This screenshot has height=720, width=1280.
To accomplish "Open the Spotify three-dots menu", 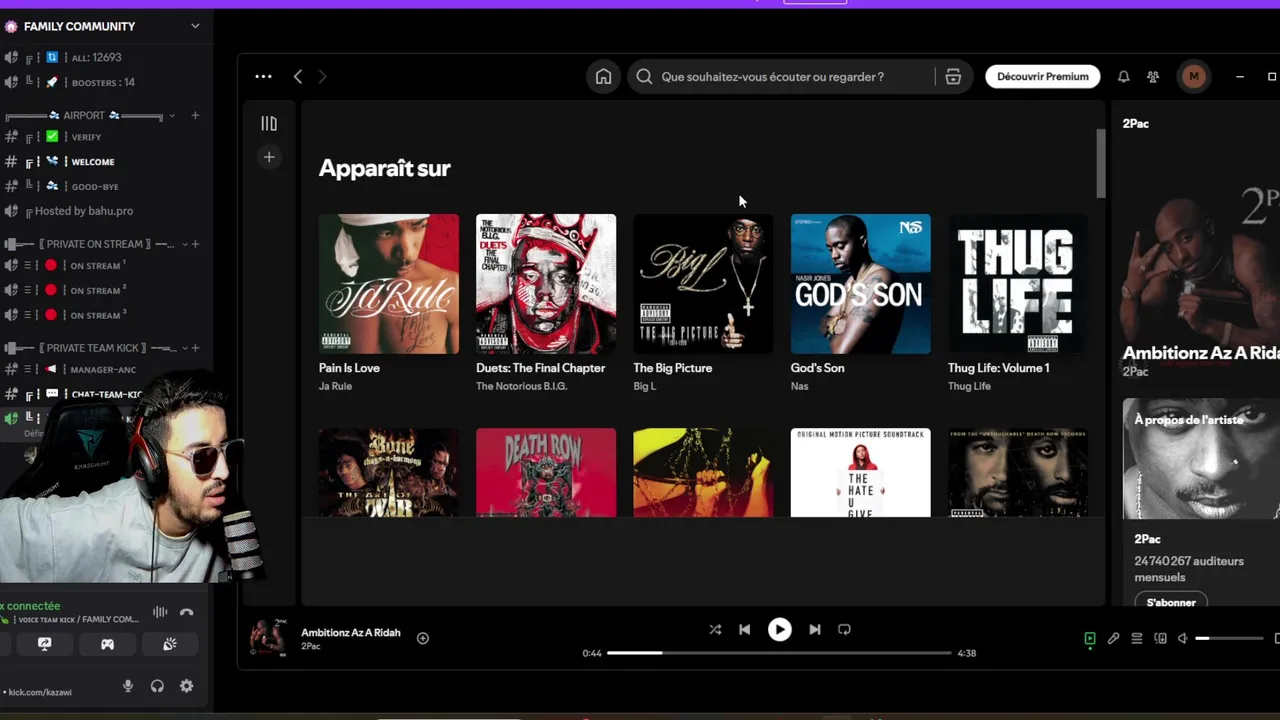I will [x=263, y=76].
